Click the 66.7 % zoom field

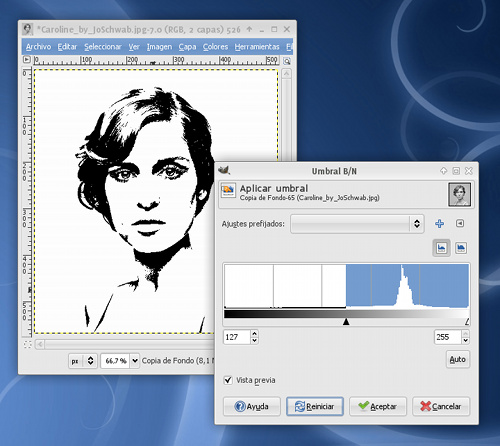tap(116, 361)
